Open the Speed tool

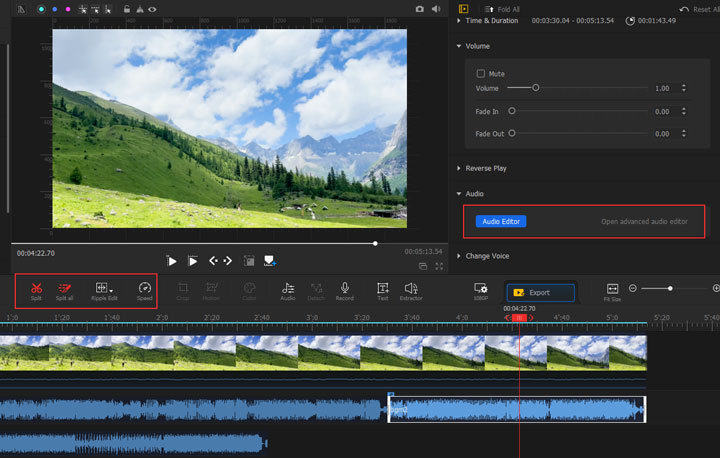(145, 289)
